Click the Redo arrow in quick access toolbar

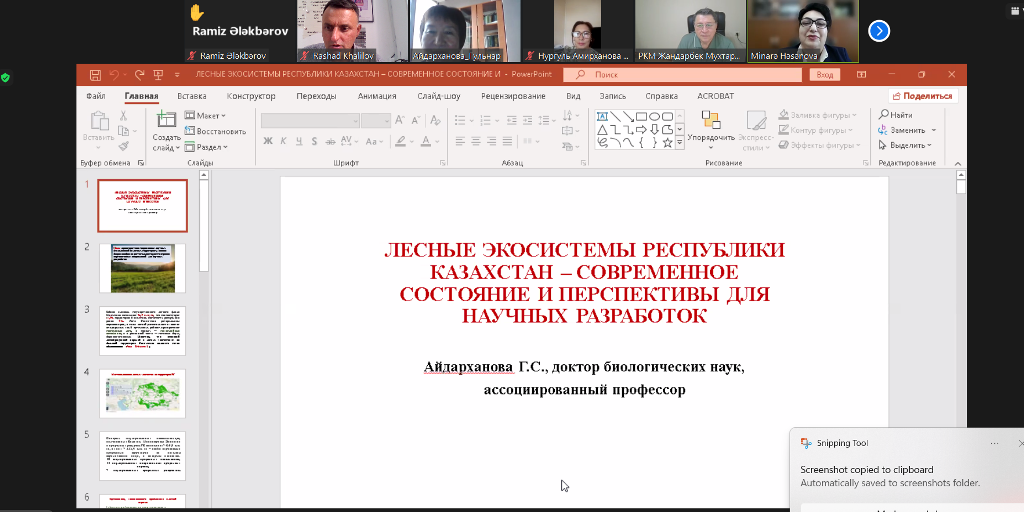point(138,74)
